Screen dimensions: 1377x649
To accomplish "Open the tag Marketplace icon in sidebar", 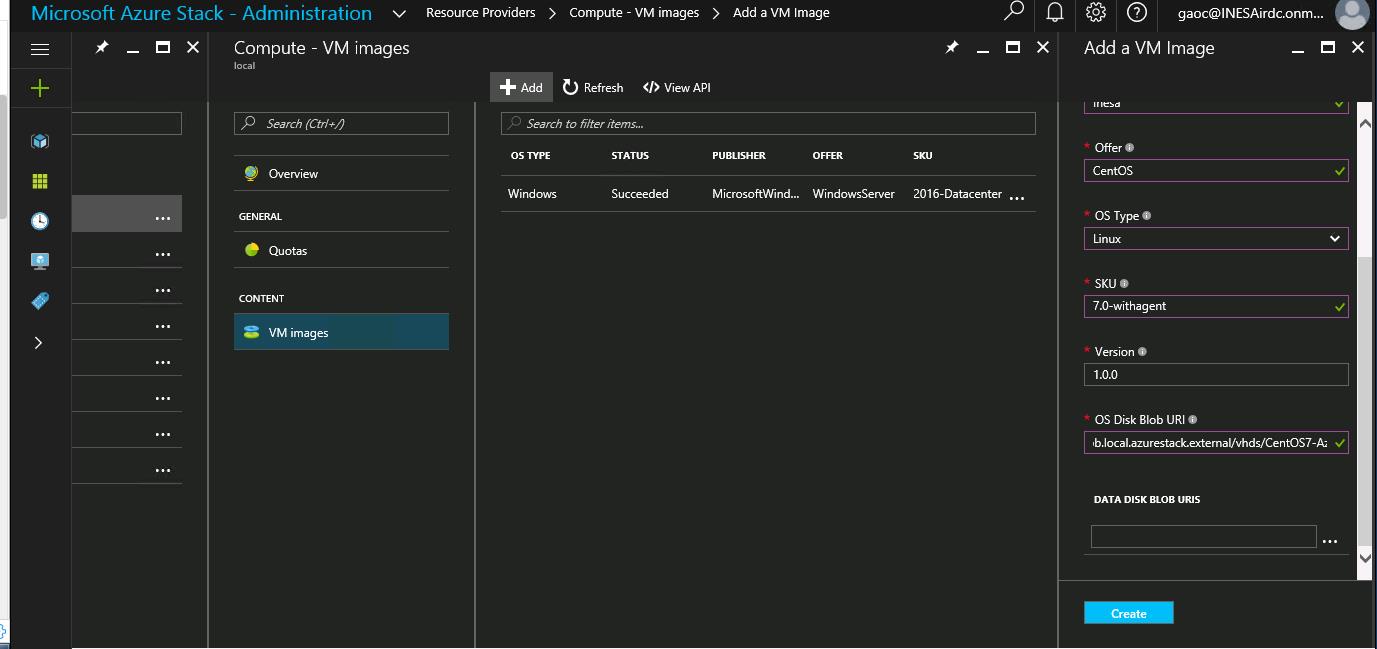I will point(40,301).
